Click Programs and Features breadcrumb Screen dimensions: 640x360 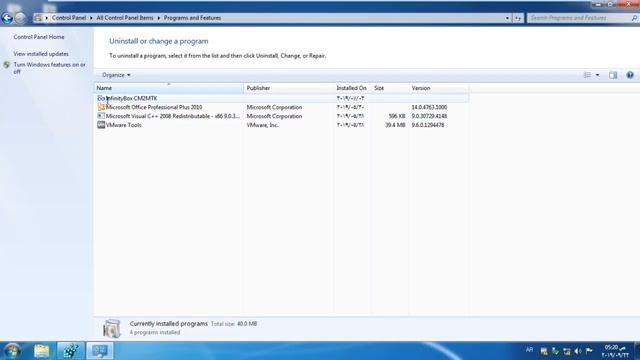(192, 18)
